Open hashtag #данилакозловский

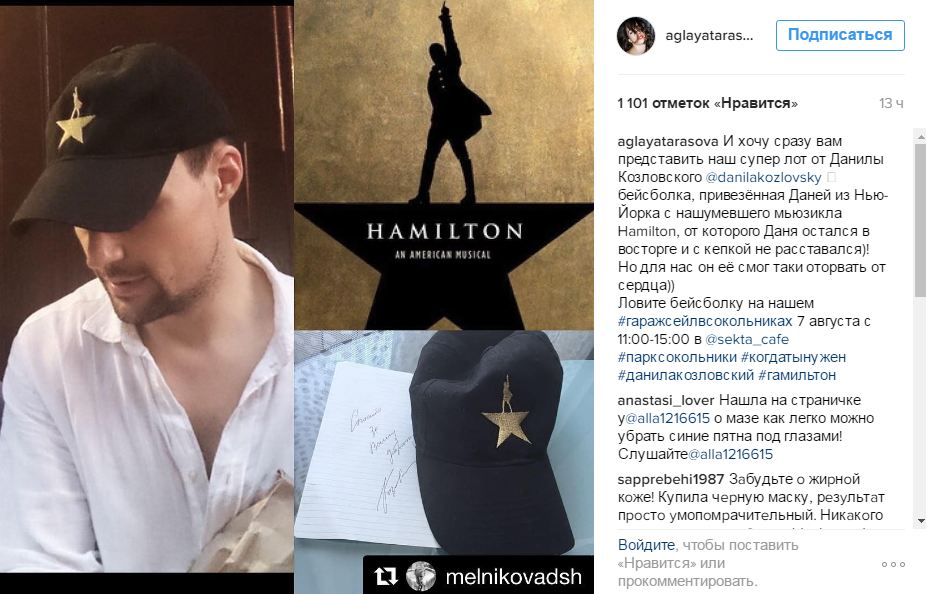(686, 375)
